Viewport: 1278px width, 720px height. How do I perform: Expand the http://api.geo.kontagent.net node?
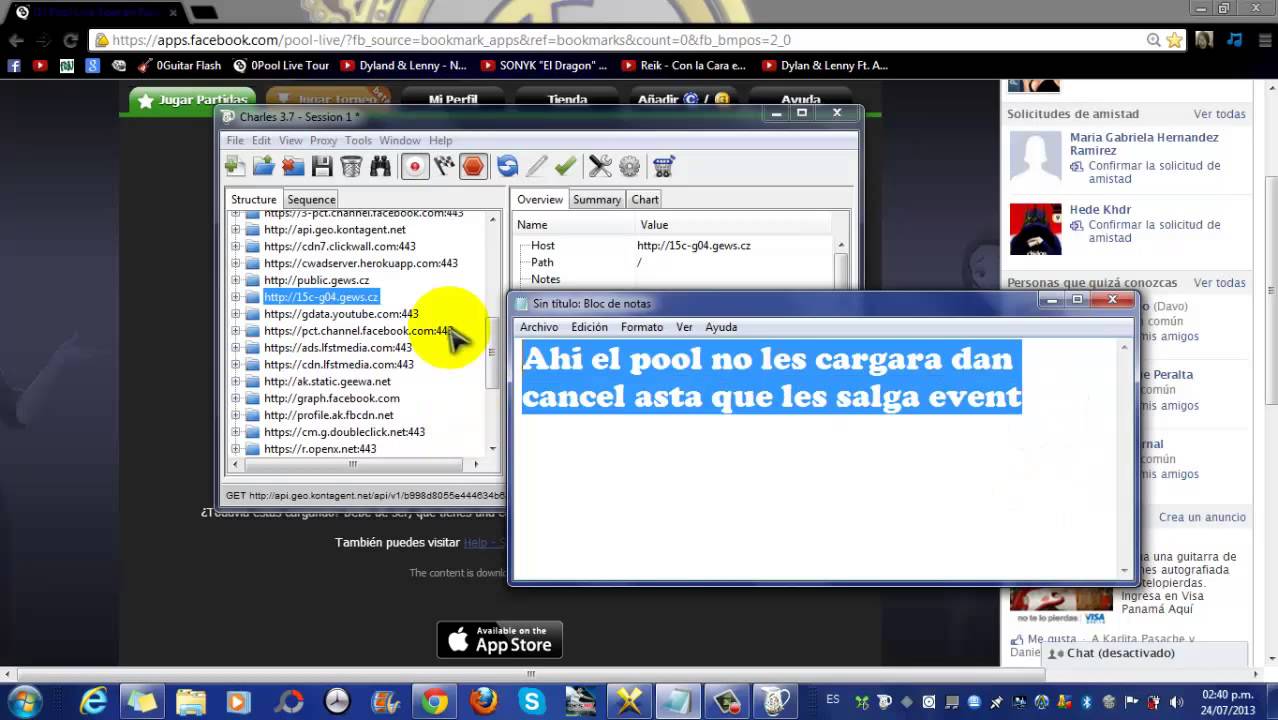(236, 229)
